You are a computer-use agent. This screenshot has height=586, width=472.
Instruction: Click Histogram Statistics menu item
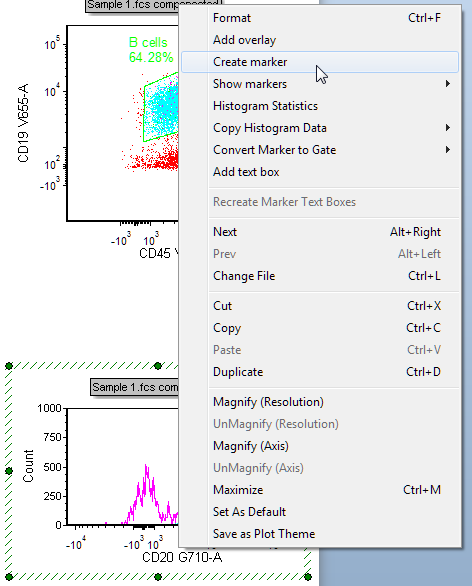pyautogui.click(x=320, y=106)
